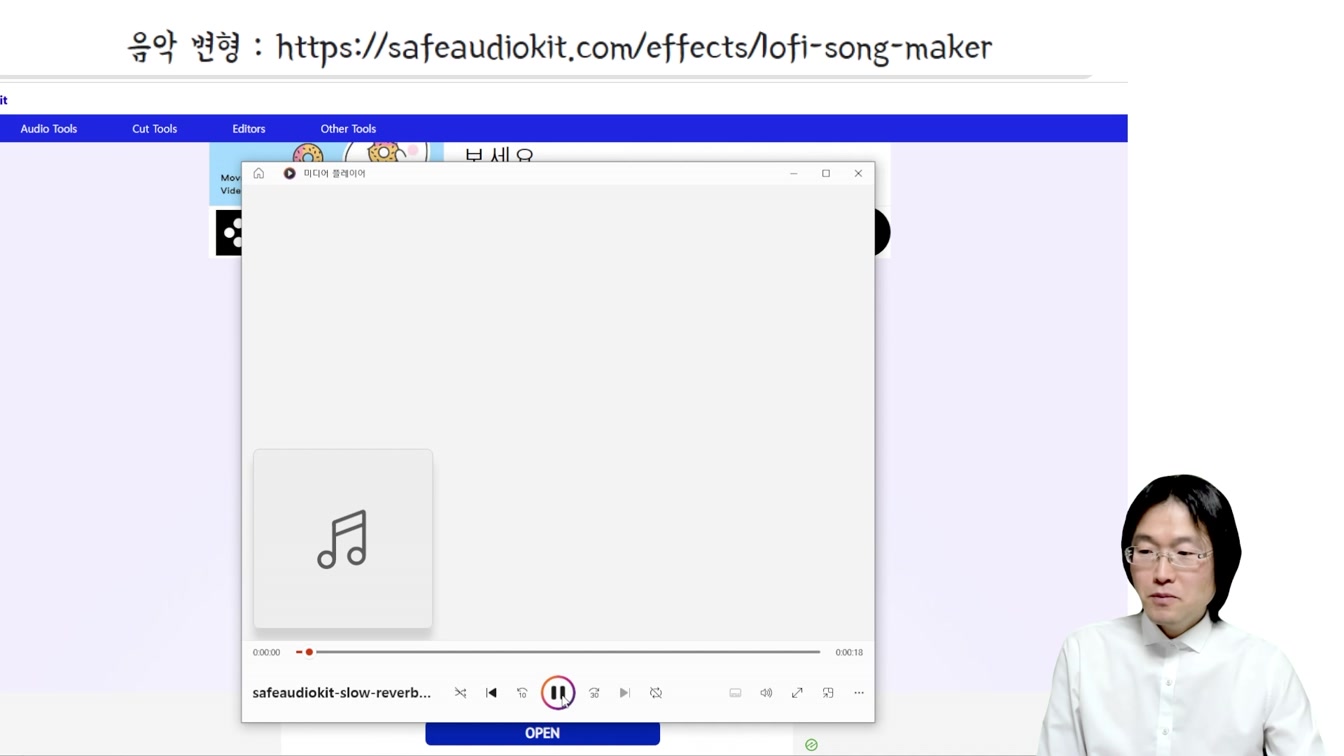Click the total duration 0:00:18
Screen dimensions: 1344x756
click(x=849, y=652)
